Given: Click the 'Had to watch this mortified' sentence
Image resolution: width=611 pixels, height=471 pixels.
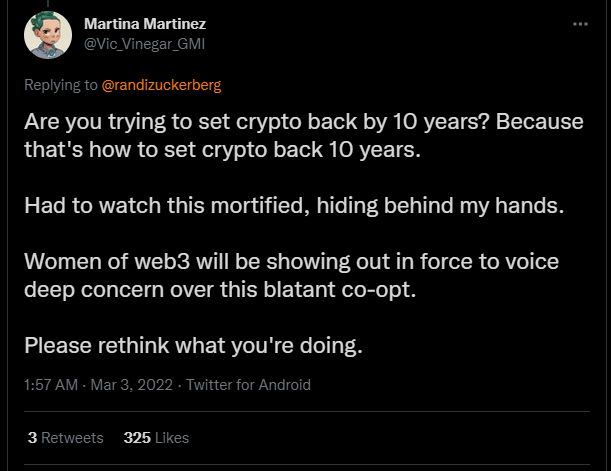Looking at the screenshot, I should (294, 206).
